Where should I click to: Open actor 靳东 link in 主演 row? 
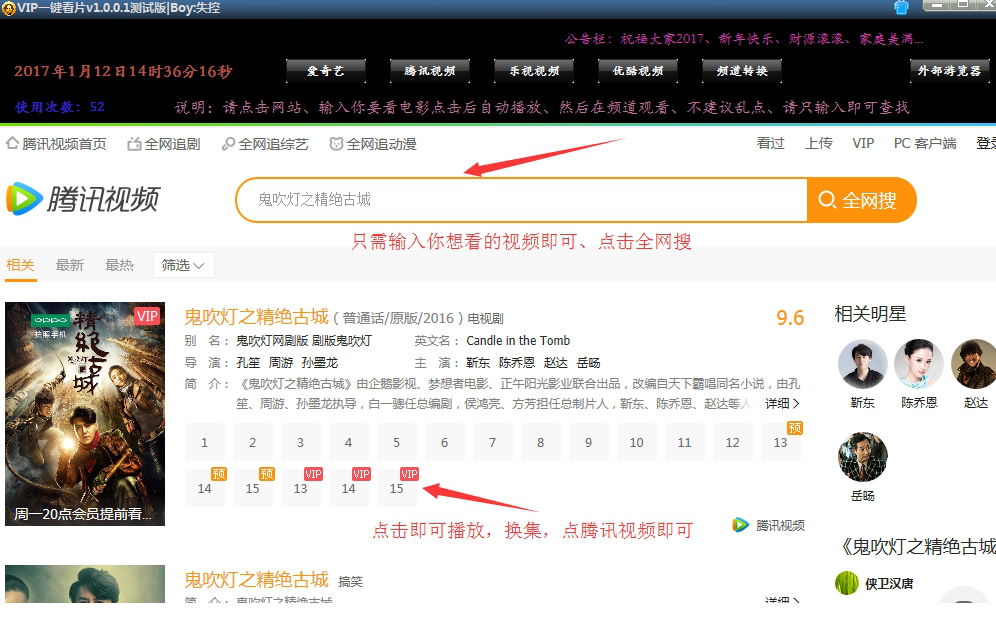coord(478,363)
